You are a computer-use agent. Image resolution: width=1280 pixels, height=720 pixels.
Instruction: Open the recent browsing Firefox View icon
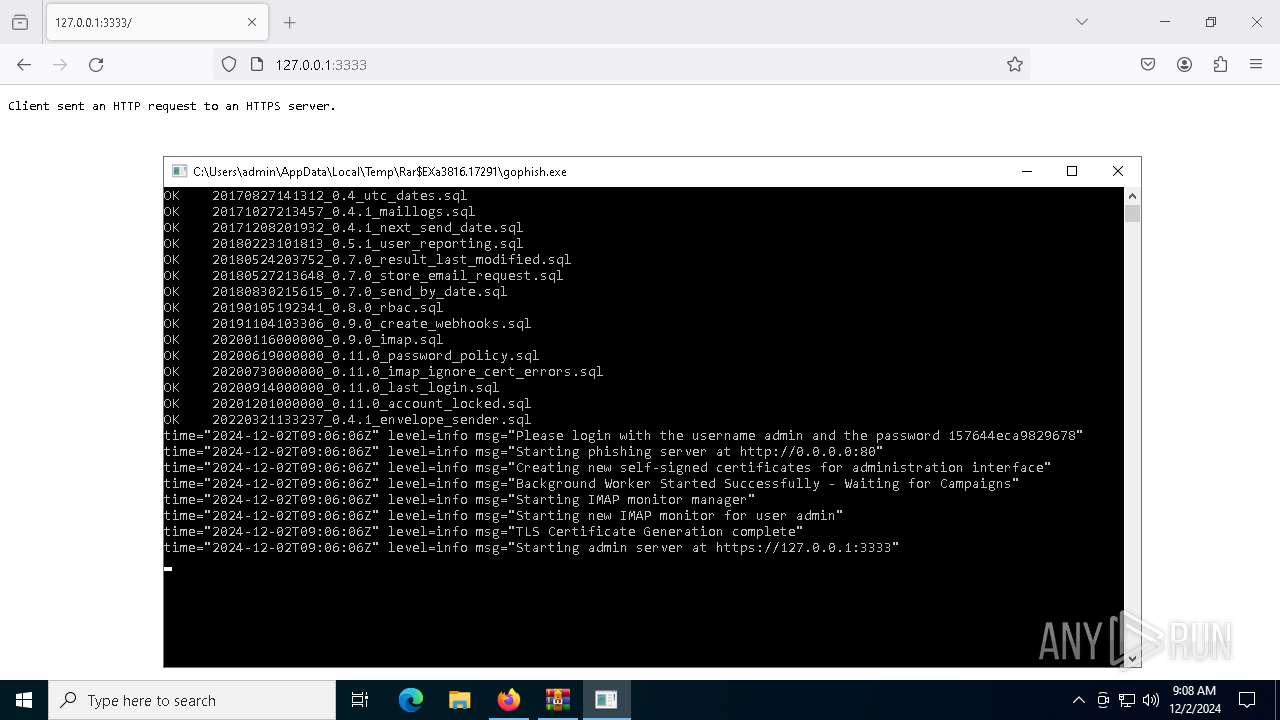point(20,22)
